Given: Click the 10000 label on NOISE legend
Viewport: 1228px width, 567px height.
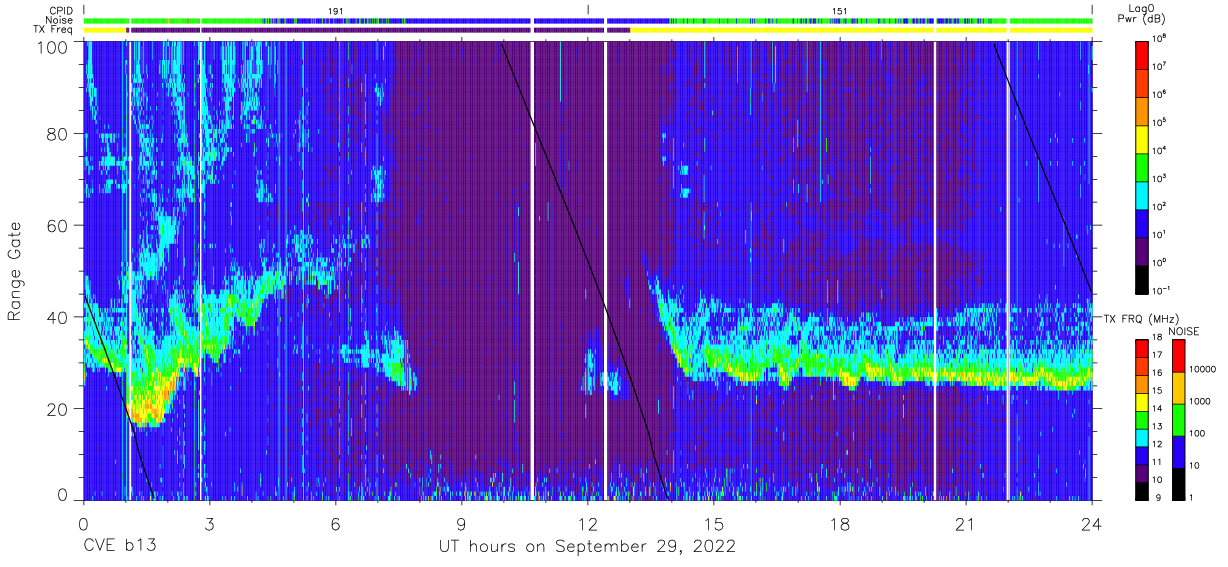Looking at the screenshot, I should pos(1204,370).
